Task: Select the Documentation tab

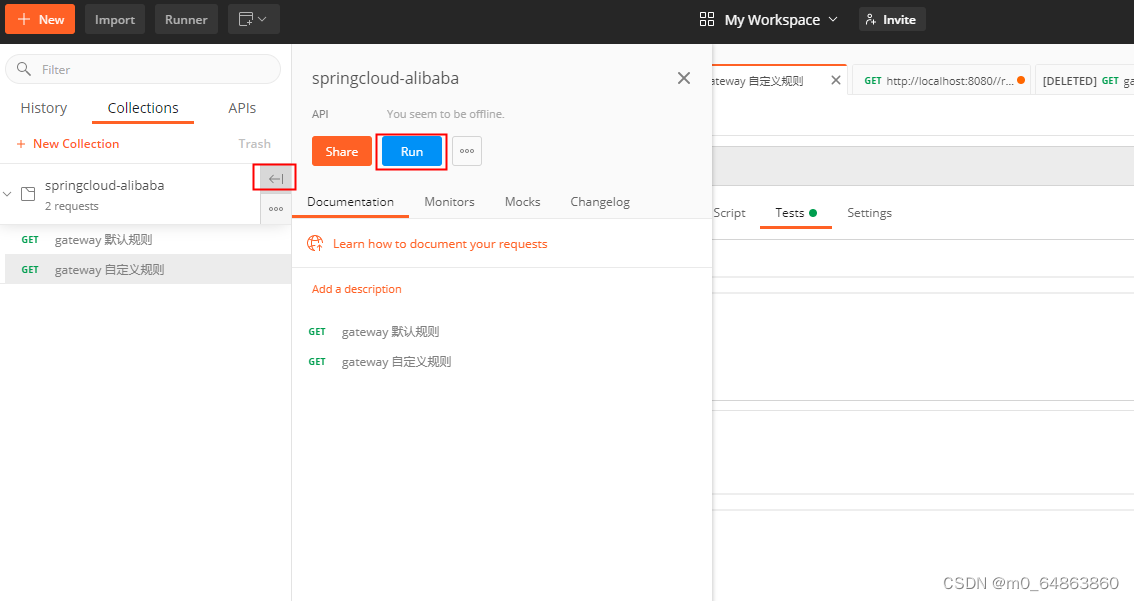Action: point(350,202)
